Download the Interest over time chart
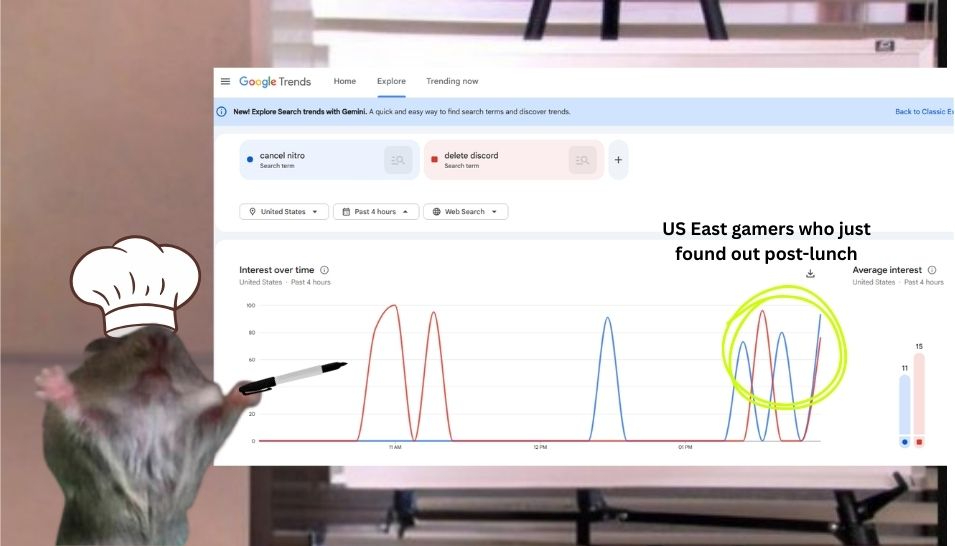This screenshot has height=546, width=955. pos(810,274)
